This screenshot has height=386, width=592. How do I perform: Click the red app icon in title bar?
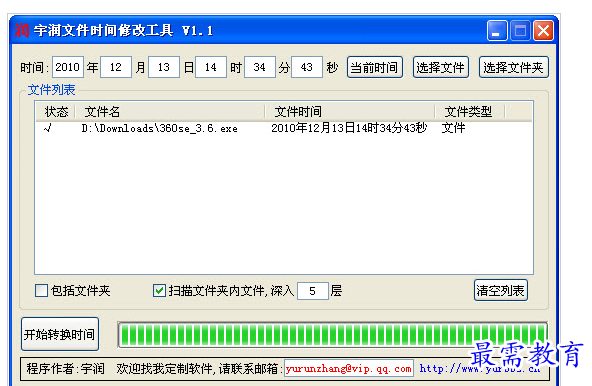pyautogui.click(x=22, y=30)
